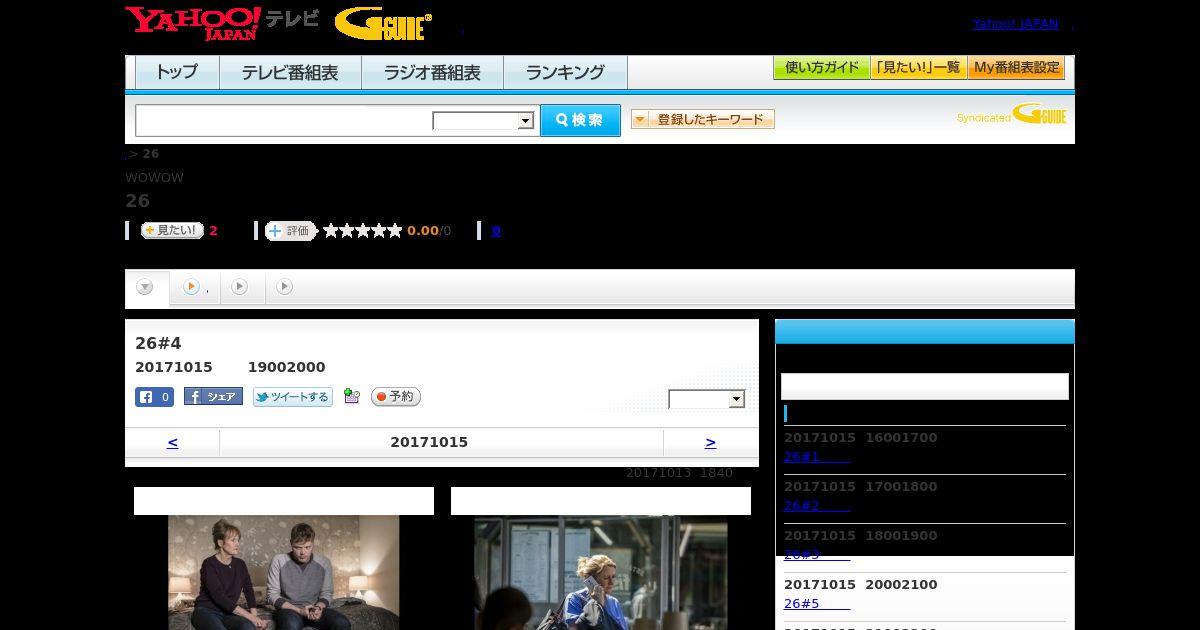
Task: Switch to the ラジオ番組表 tab
Action: coord(432,73)
